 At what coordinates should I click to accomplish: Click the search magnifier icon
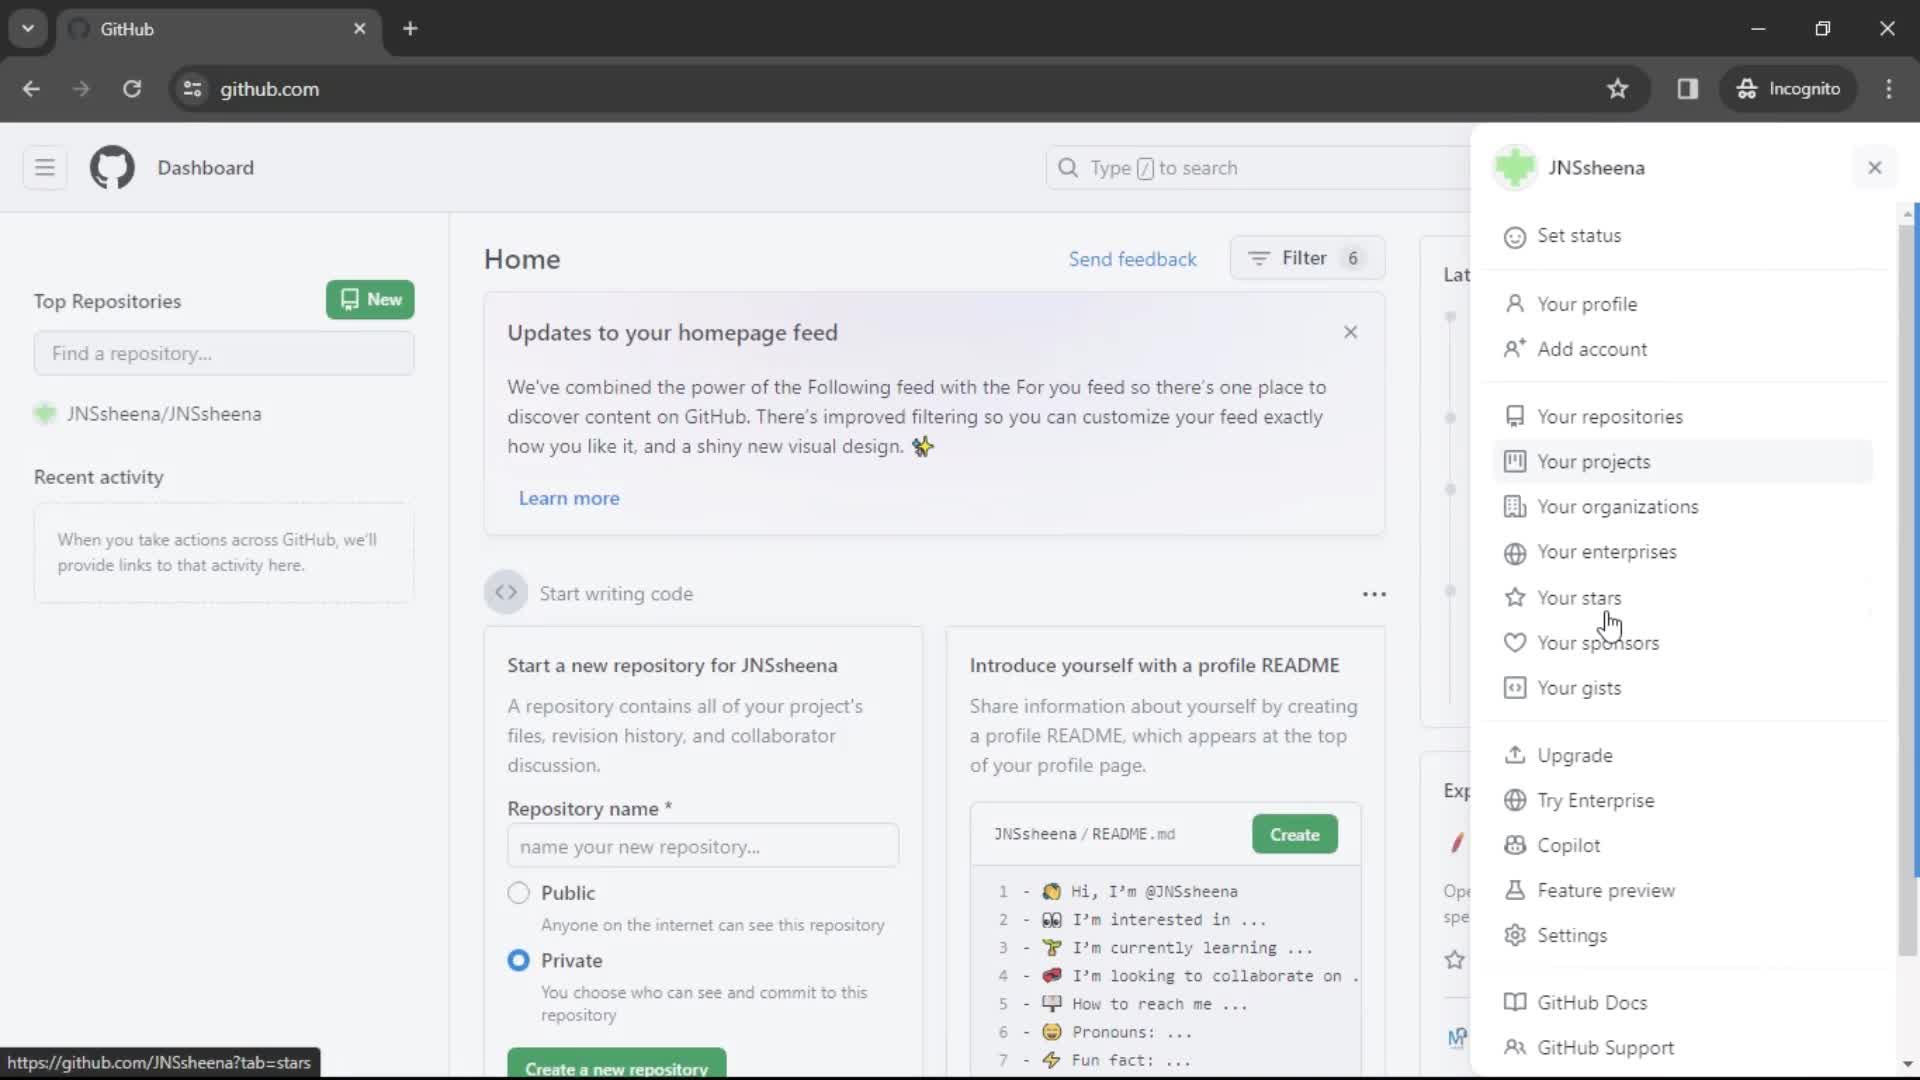point(1068,168)
